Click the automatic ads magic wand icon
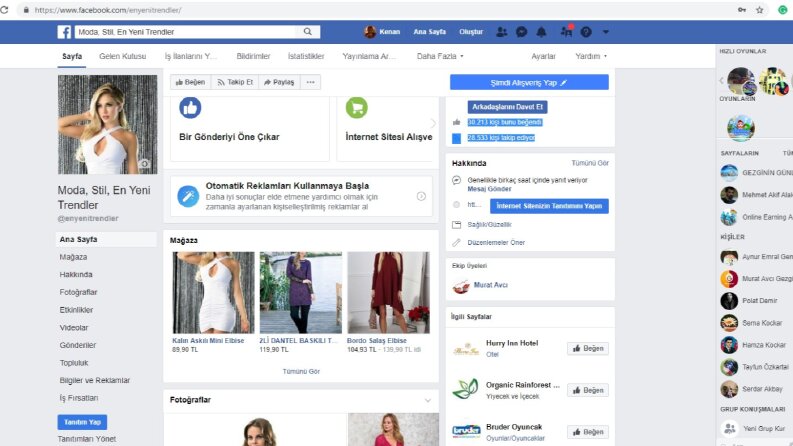 [188, 196]
